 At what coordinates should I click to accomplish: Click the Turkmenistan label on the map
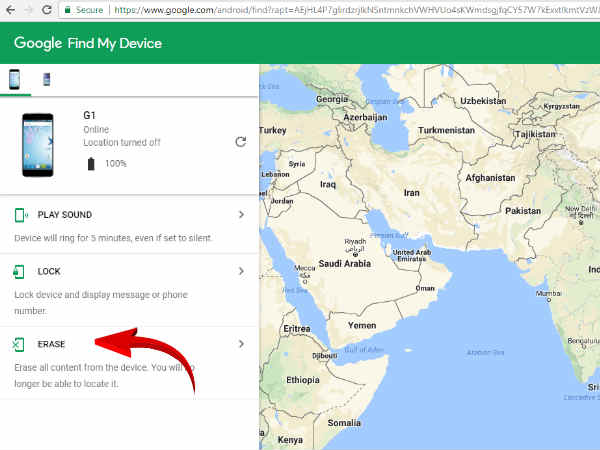point(447,130)
